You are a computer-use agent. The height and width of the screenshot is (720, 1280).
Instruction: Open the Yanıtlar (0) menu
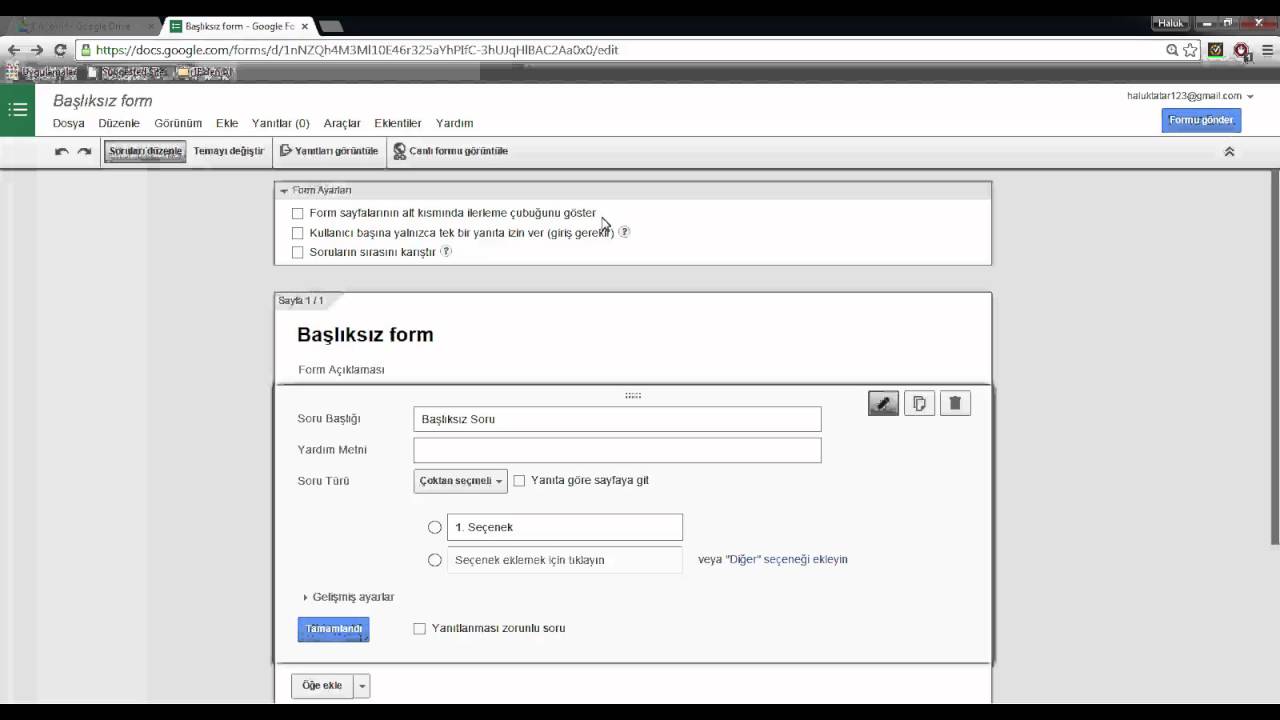pos(281,123)
